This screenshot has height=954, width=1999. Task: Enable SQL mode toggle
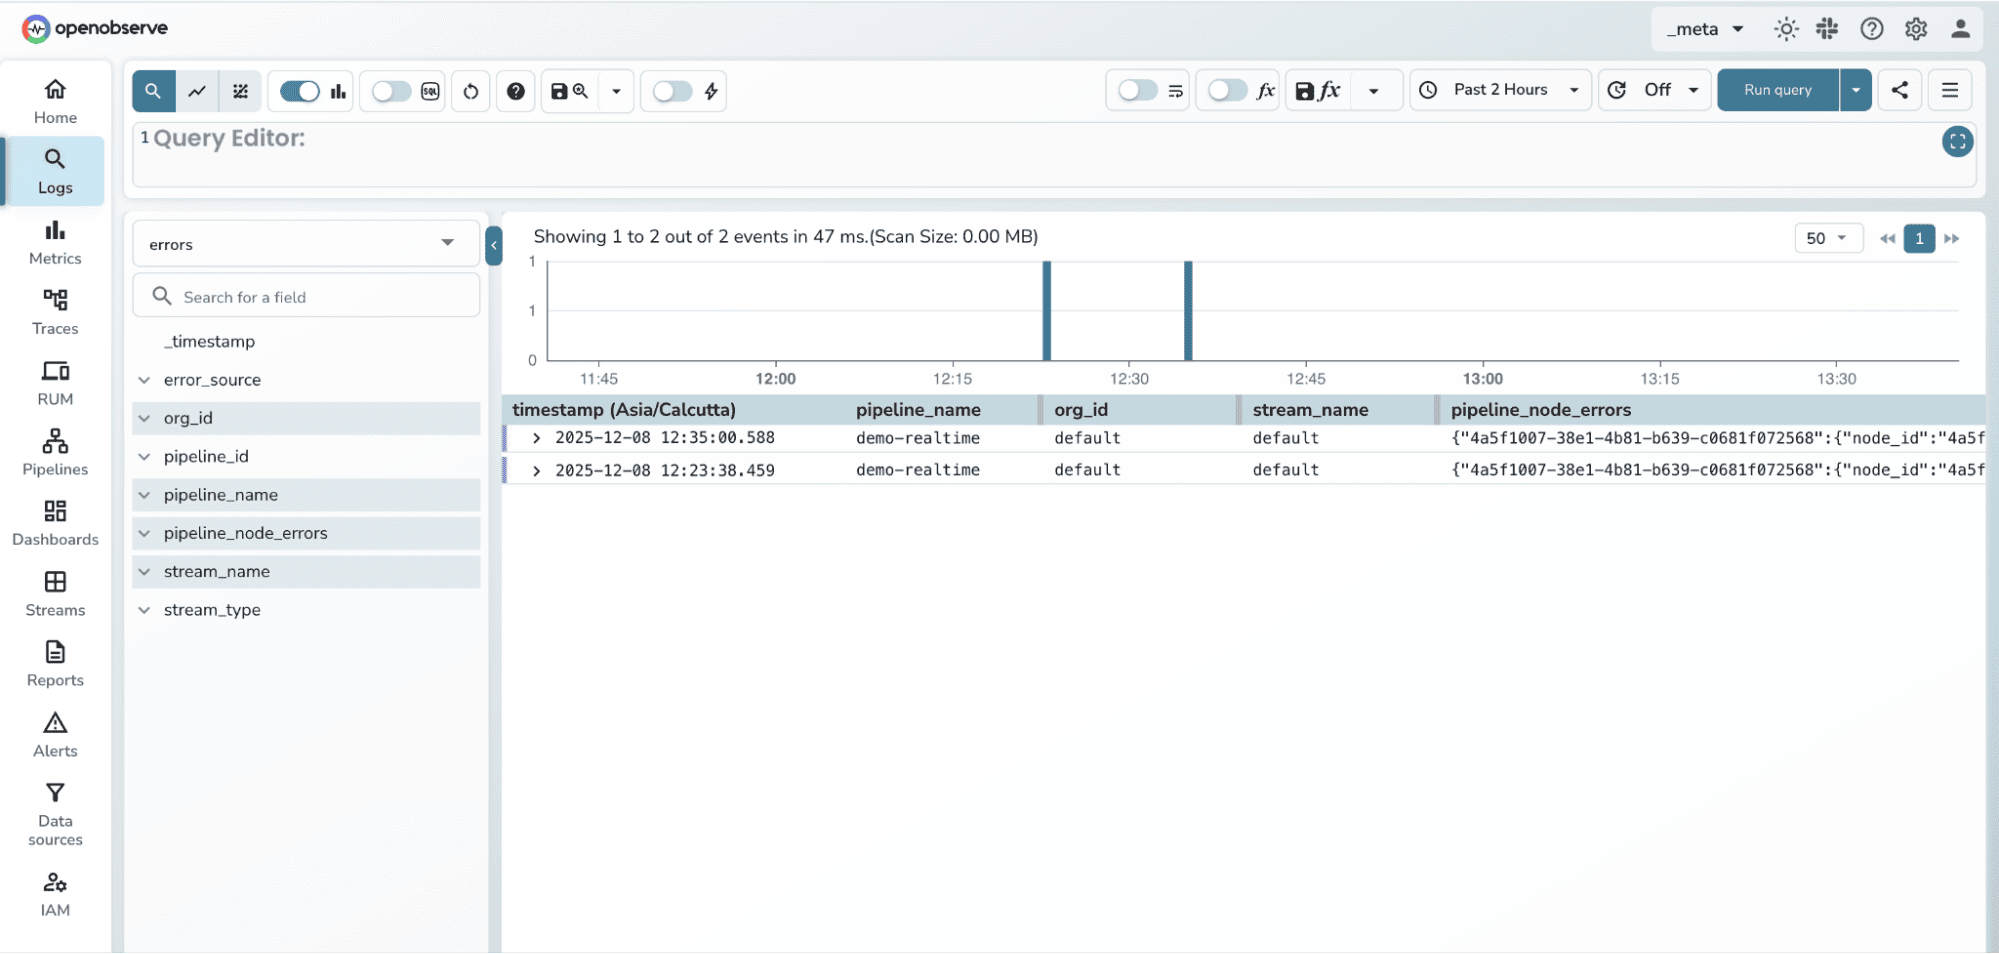[x=392, y=90]
